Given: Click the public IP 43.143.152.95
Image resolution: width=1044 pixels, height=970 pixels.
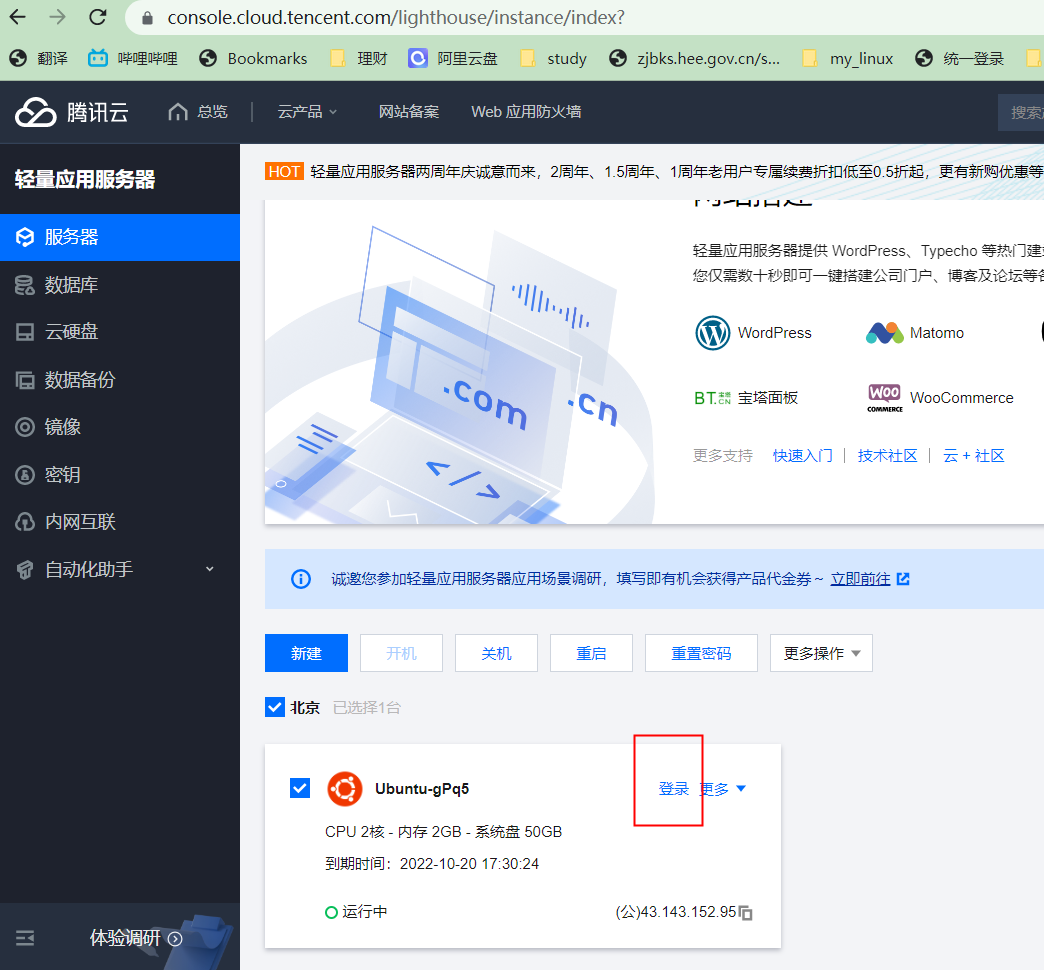Looking at the screenshot, I should click(676, 912).
